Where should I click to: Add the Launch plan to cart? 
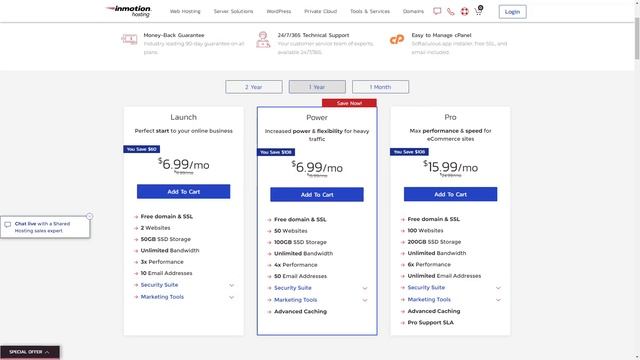(x=183, y=191)
